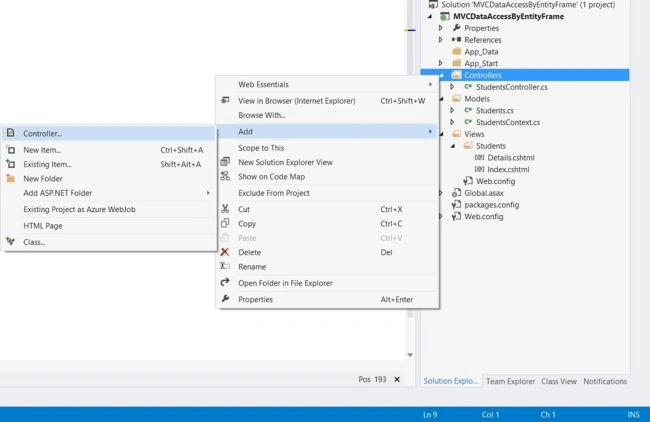Click the View in Browser icon
The width and height of the screenshot is (650, 422).
tap(225, 100)
